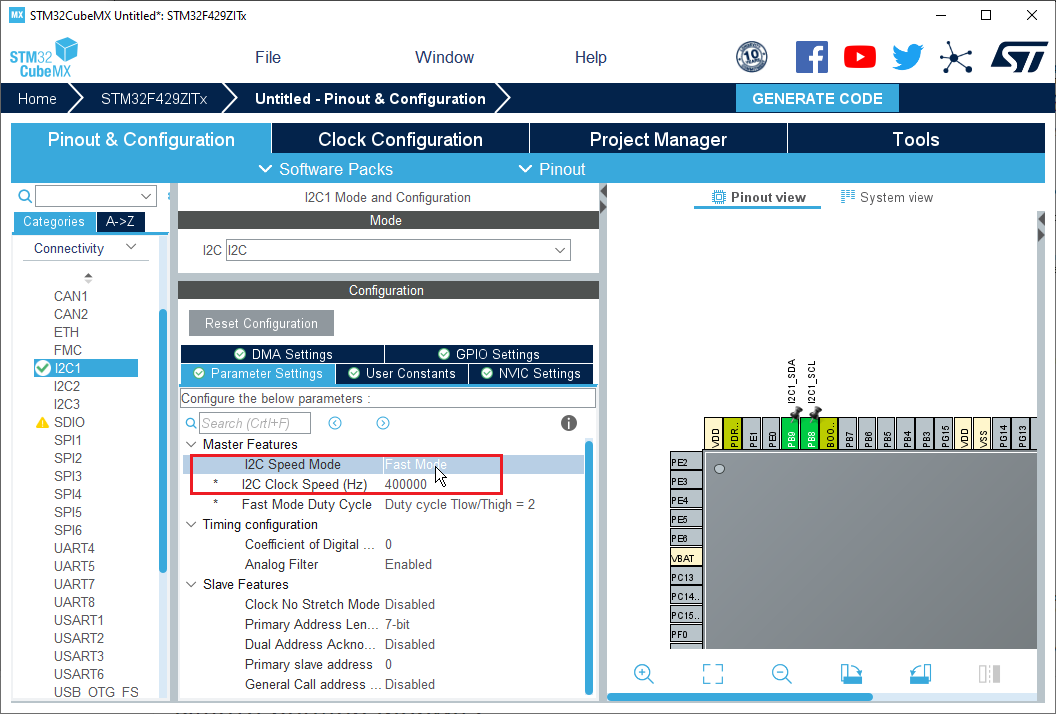Open the Facebook link icon
The height and width of the screenshot is (714, 1056).
coord(812,57)
